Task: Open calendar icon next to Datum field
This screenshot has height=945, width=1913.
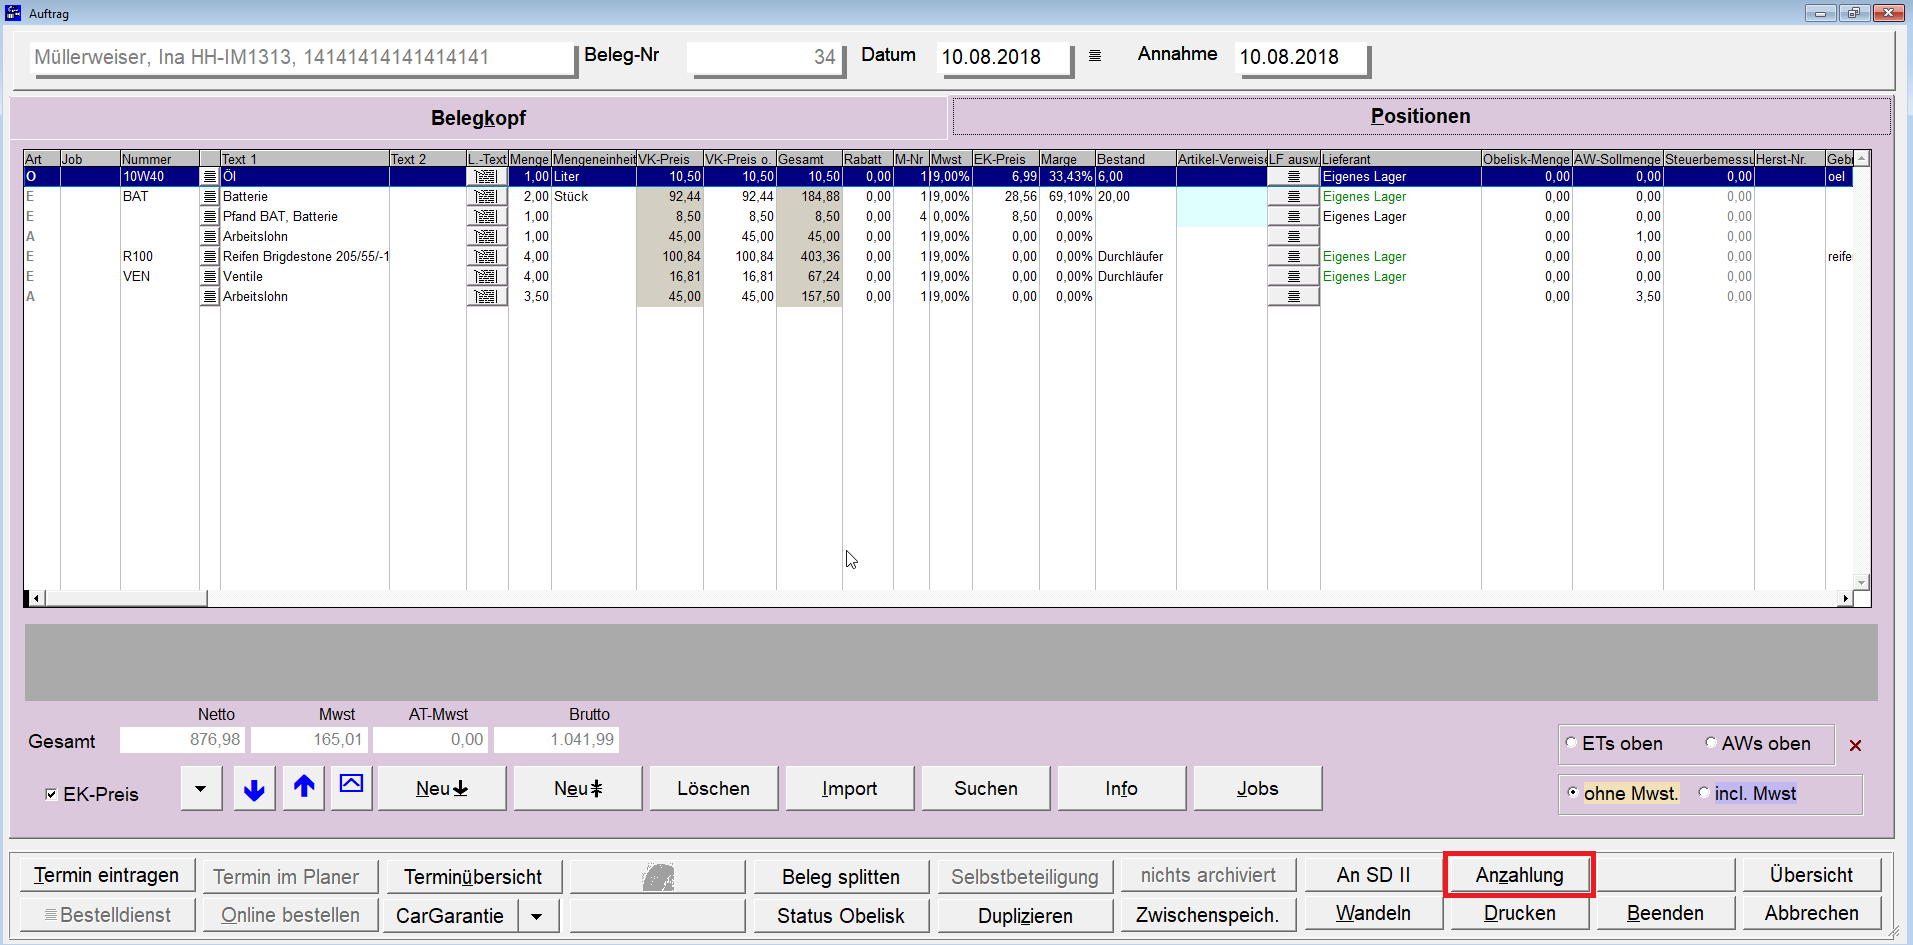Action: (x=1095, y=56)
